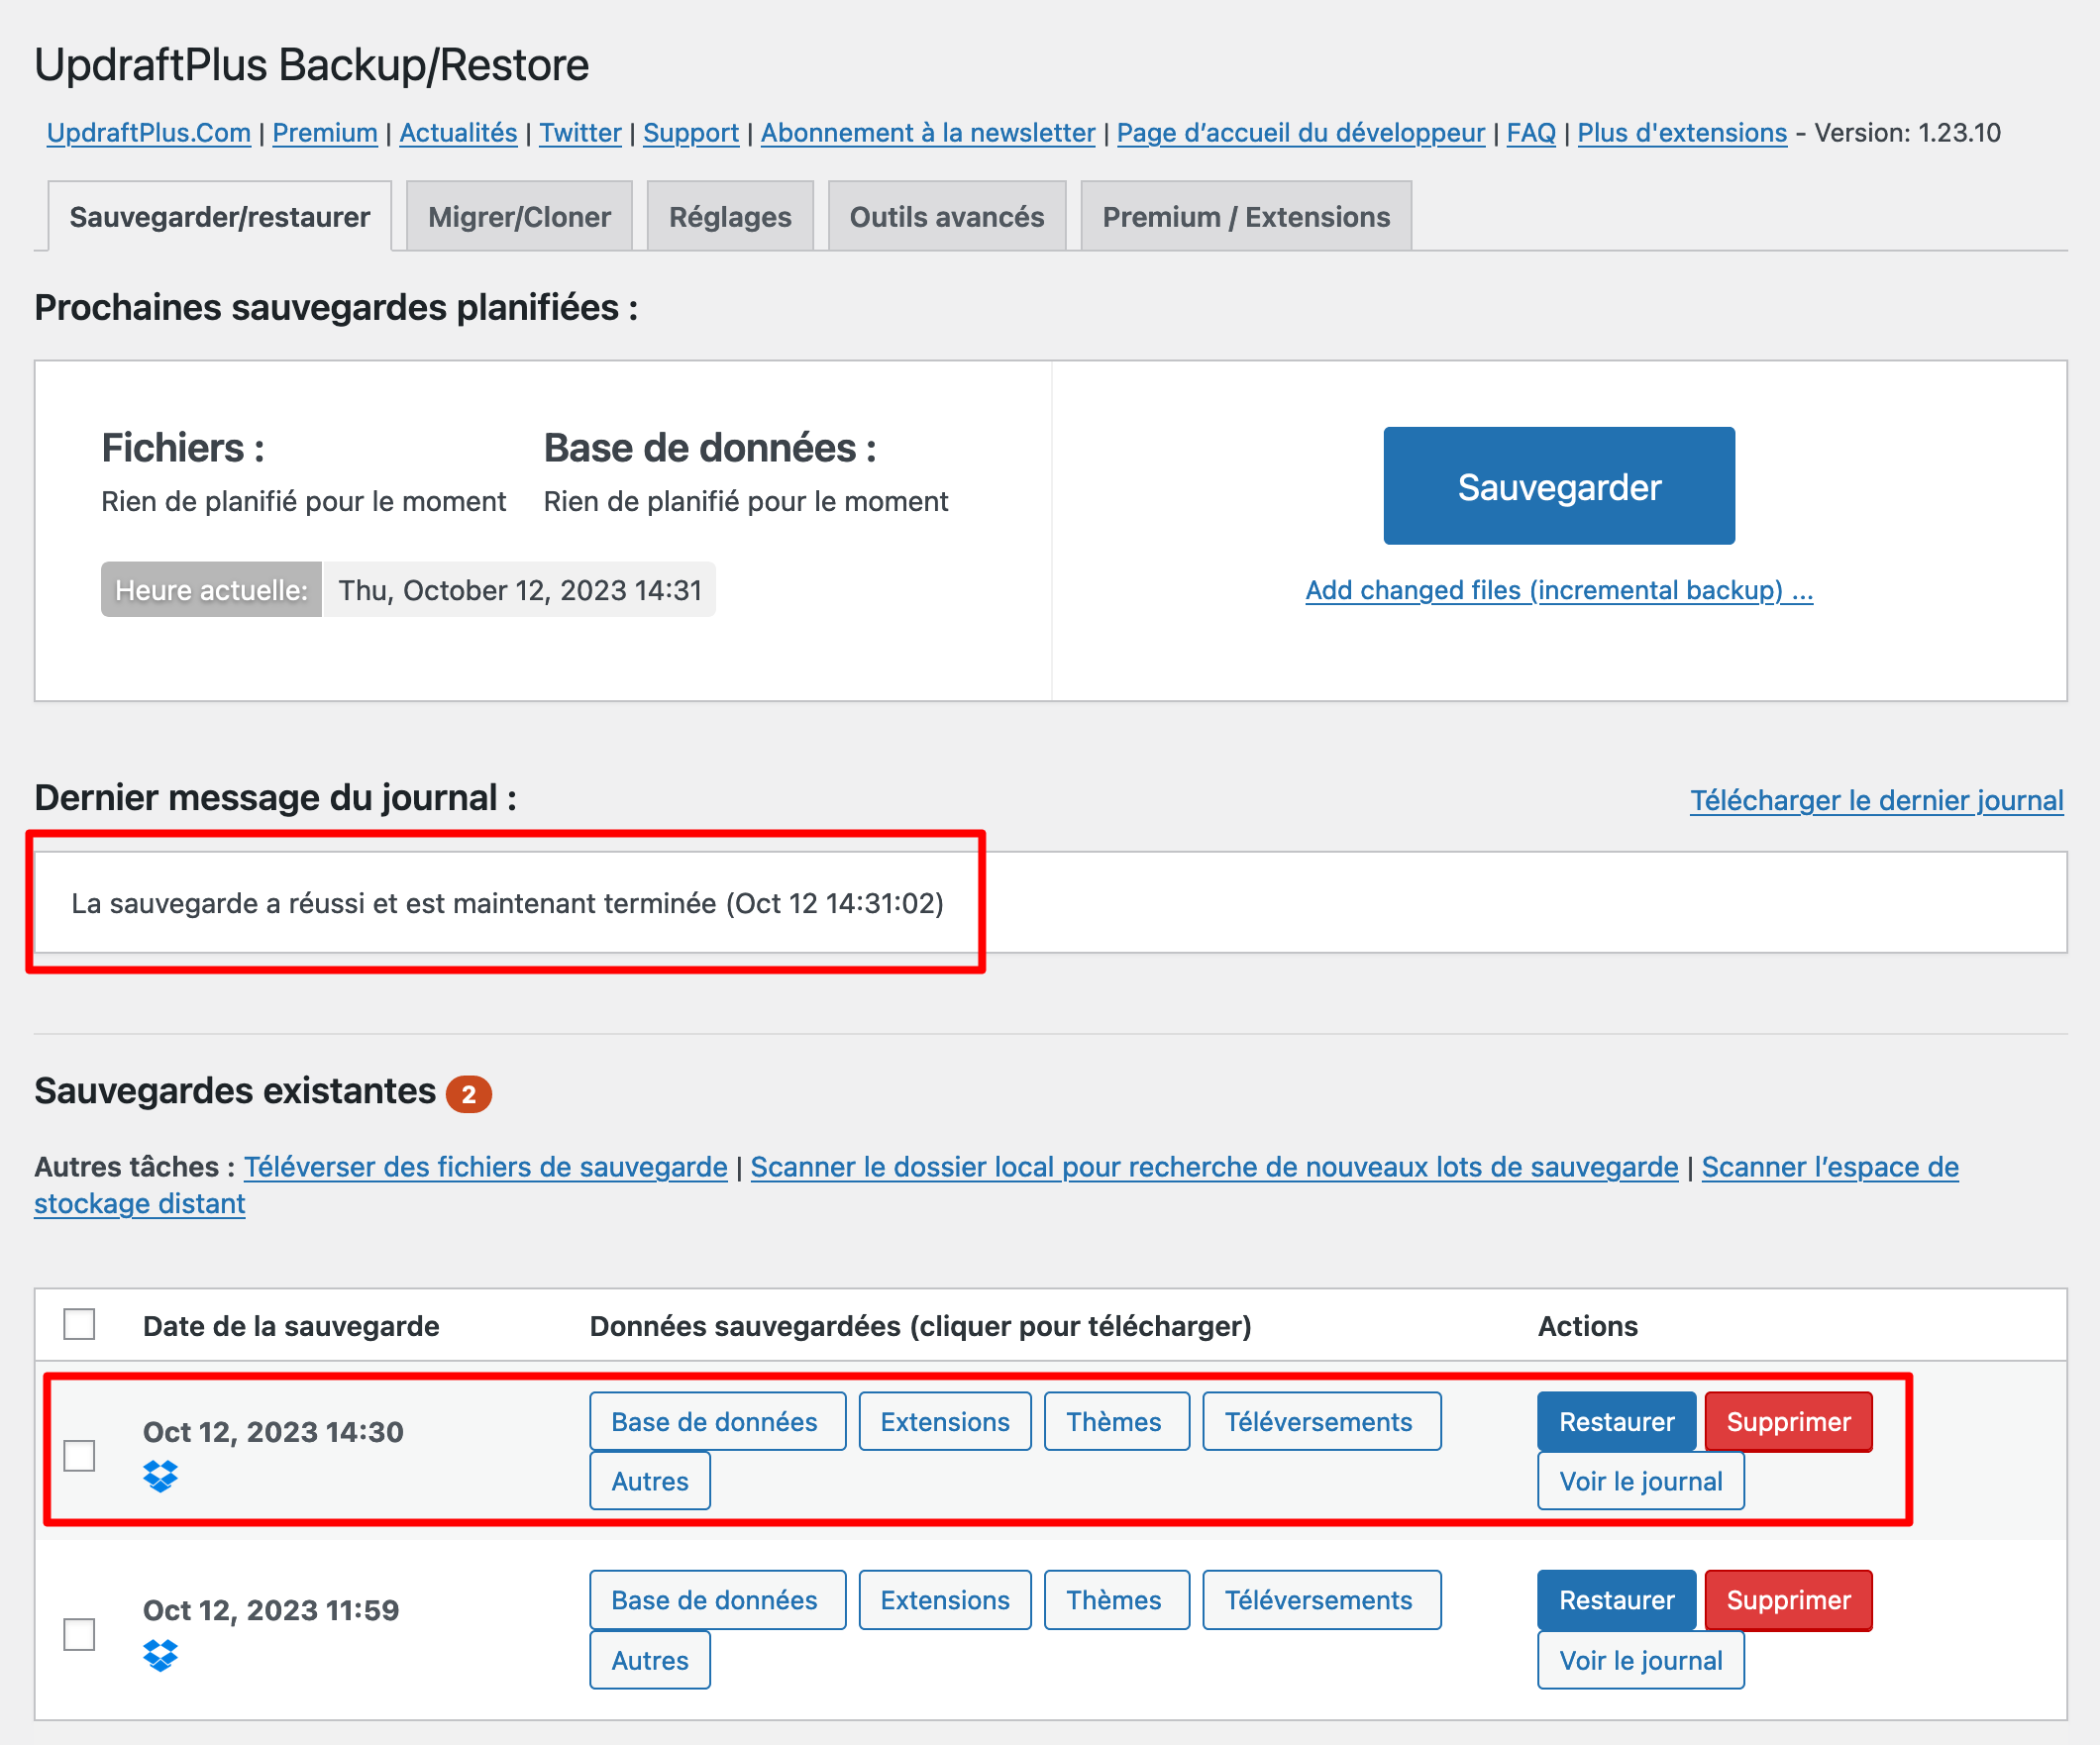
Task: Download the Base de données of the 14:30 backup
Action: [x=716, y=1421]
